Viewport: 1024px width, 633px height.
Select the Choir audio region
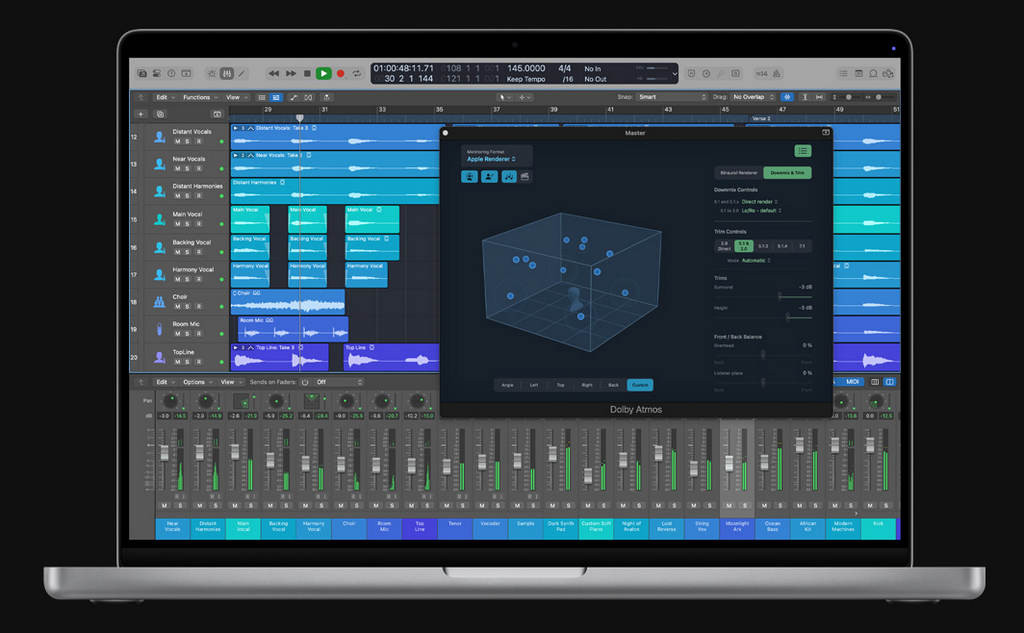288,302
